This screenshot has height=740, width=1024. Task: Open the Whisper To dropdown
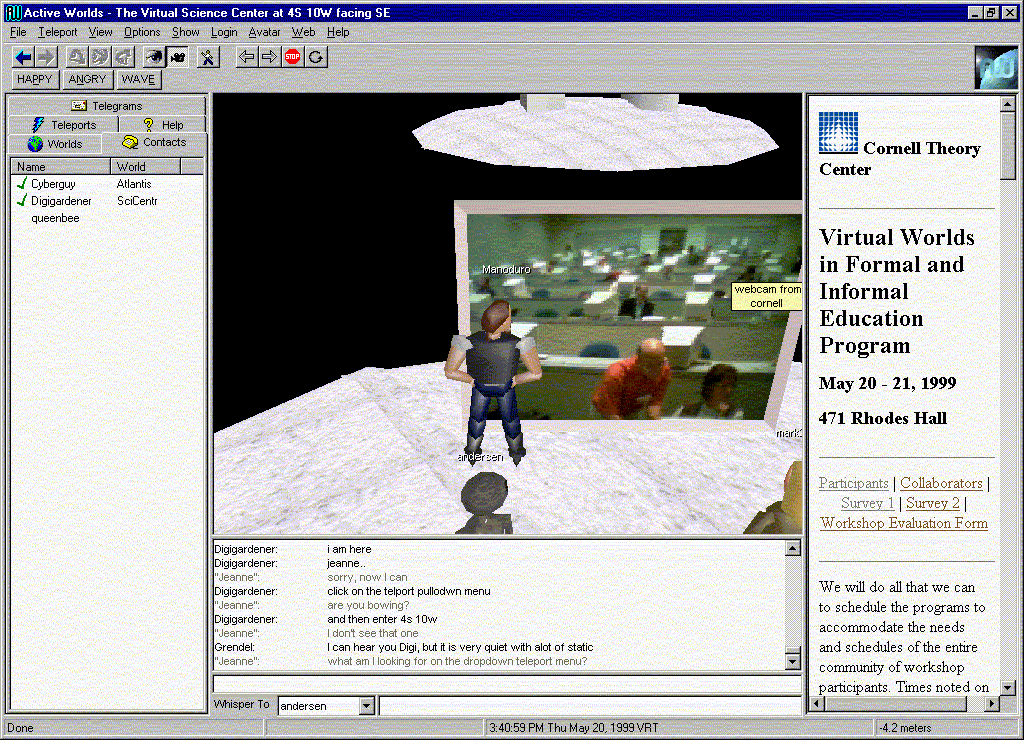(366, 706)
